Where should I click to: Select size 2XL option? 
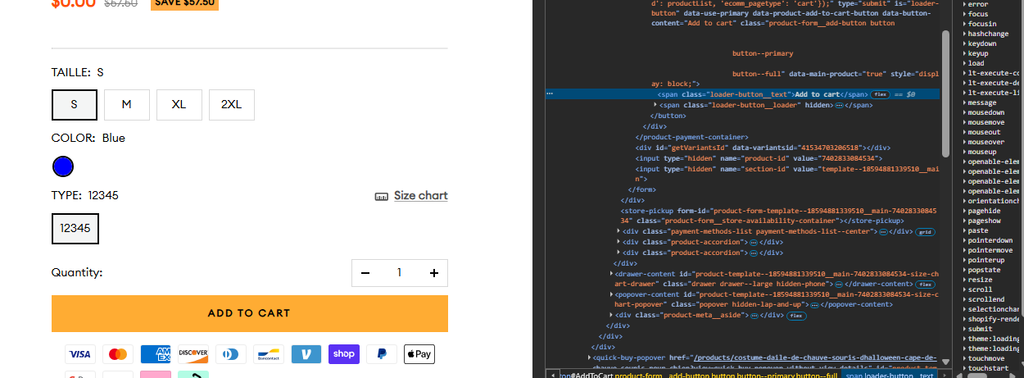tap(231, 104)
